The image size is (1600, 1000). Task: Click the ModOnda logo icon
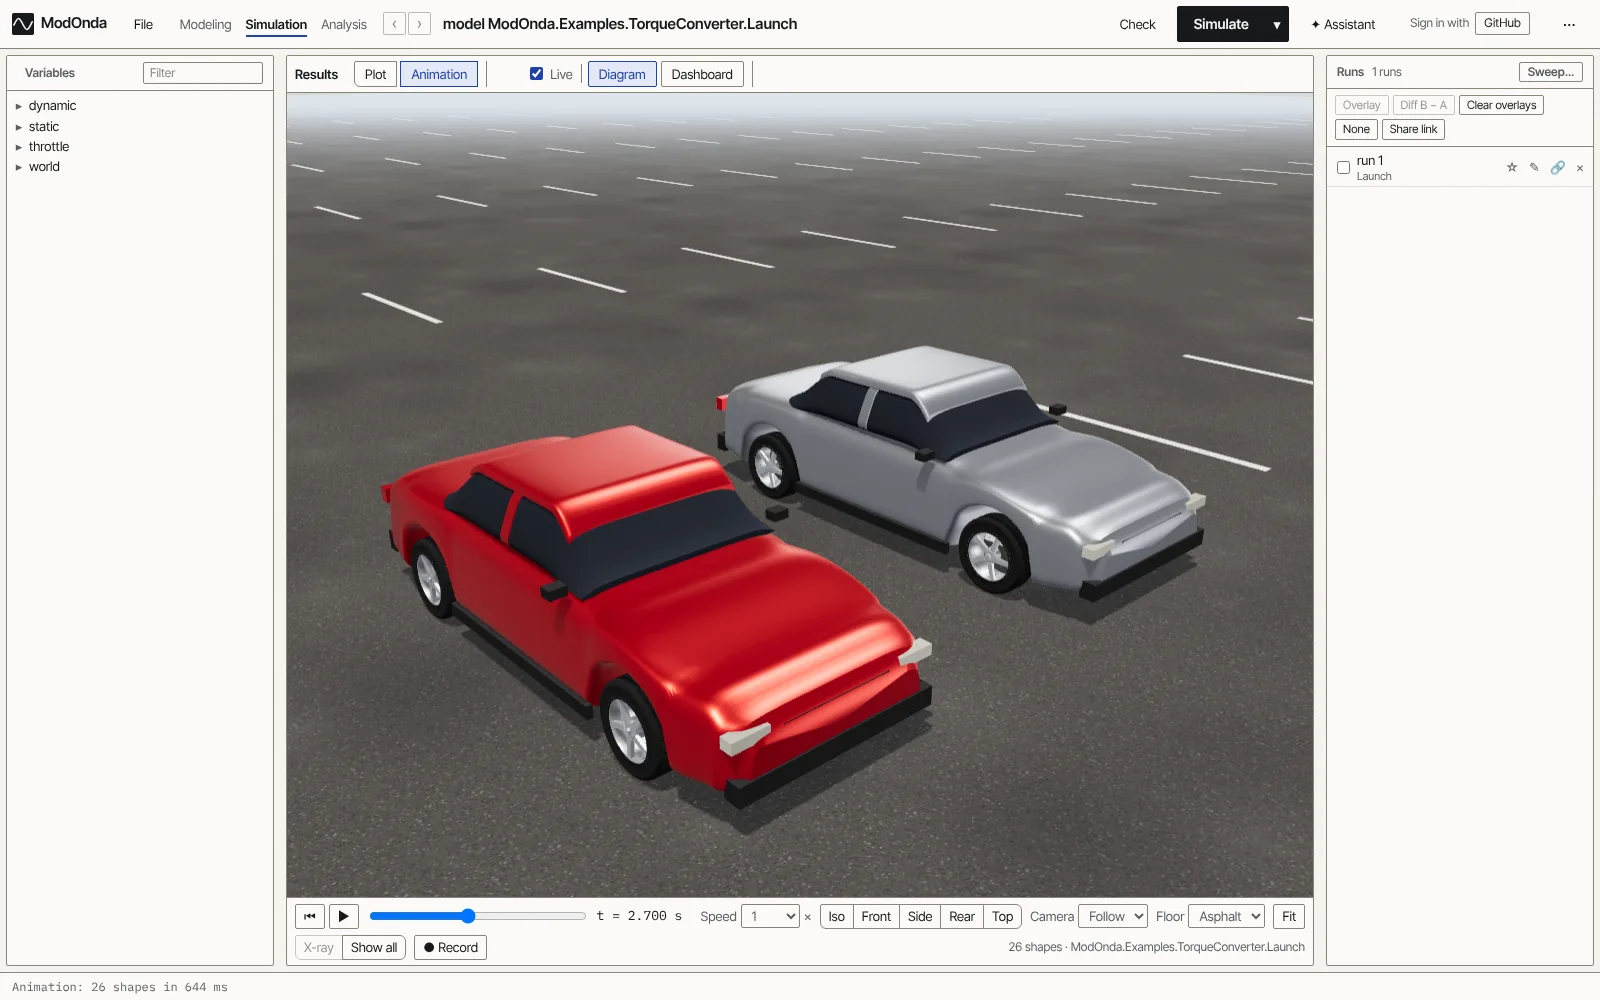click(x=23, y=24)
